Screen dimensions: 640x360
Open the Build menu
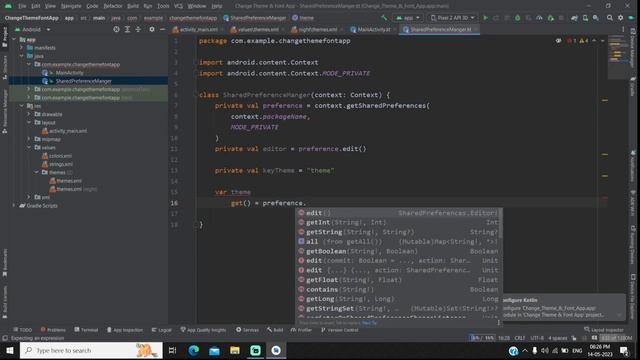click(x=133, y=6)
